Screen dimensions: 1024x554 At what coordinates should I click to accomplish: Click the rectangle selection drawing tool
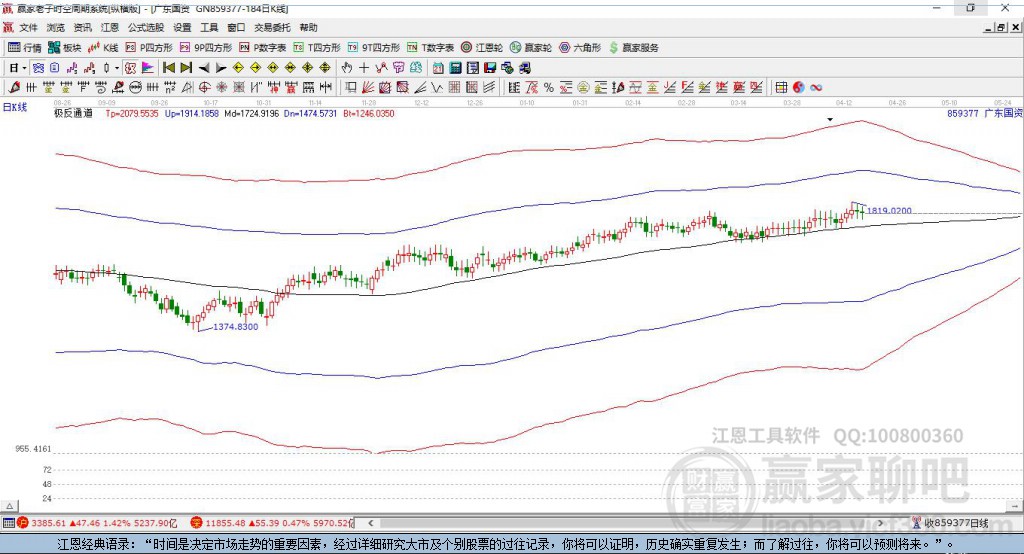pos(351,87)
